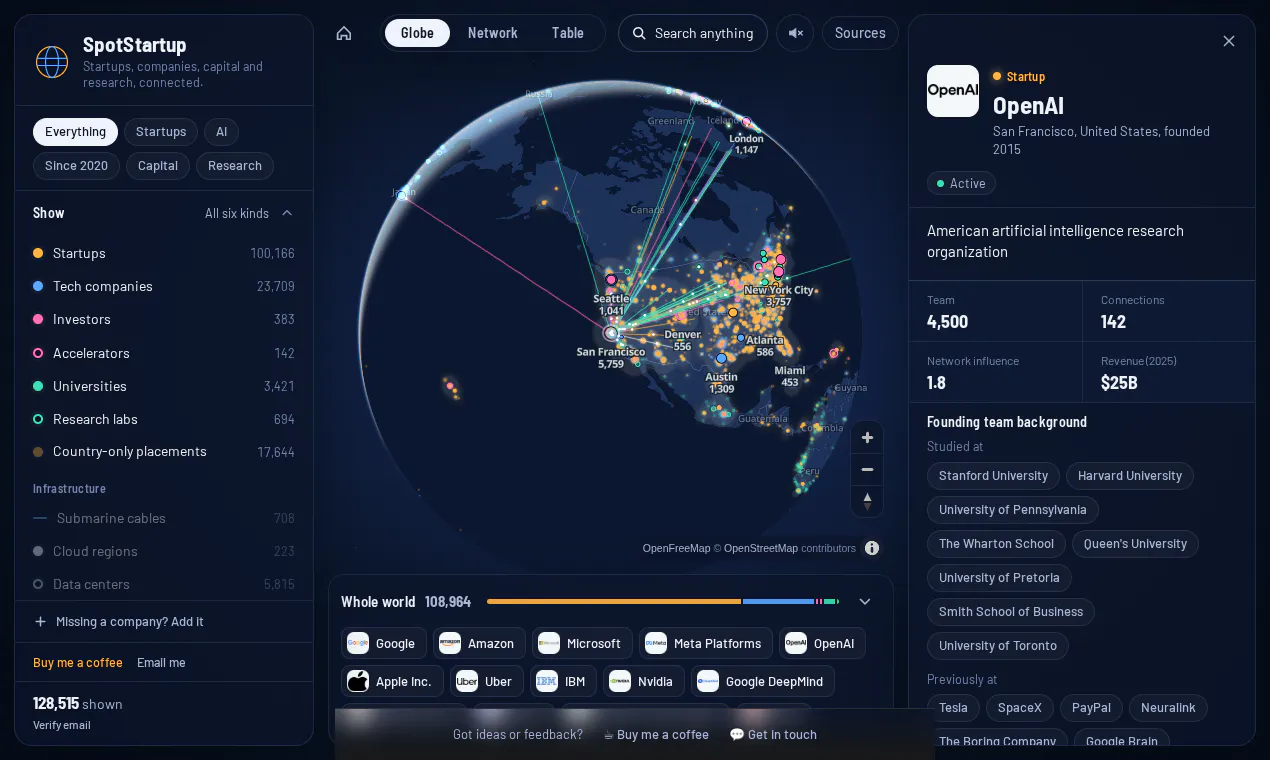Click footer Buy me a coffee link

click(x=656, y=735)
